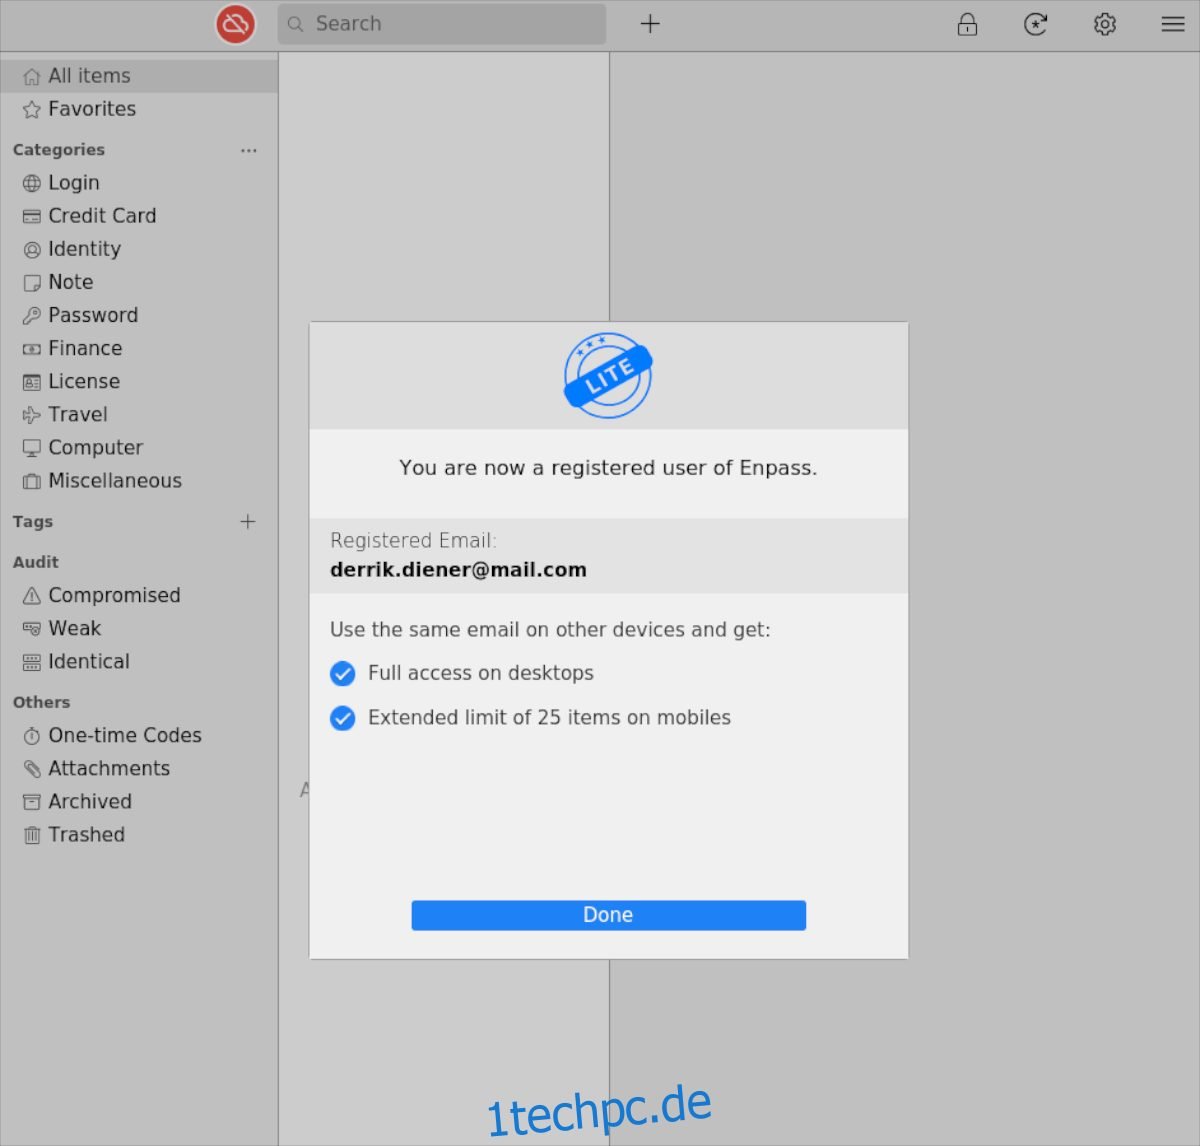
Task: Open the hamburger menu
Action: coord(1173,24)
